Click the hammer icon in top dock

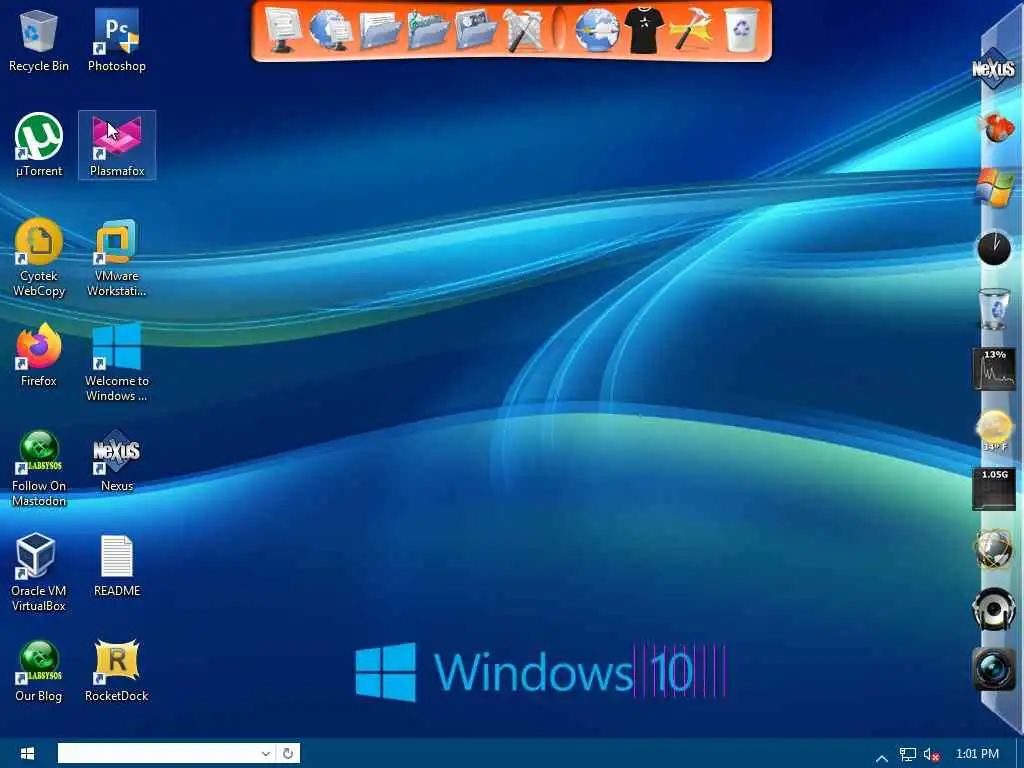tap(690, 30)
